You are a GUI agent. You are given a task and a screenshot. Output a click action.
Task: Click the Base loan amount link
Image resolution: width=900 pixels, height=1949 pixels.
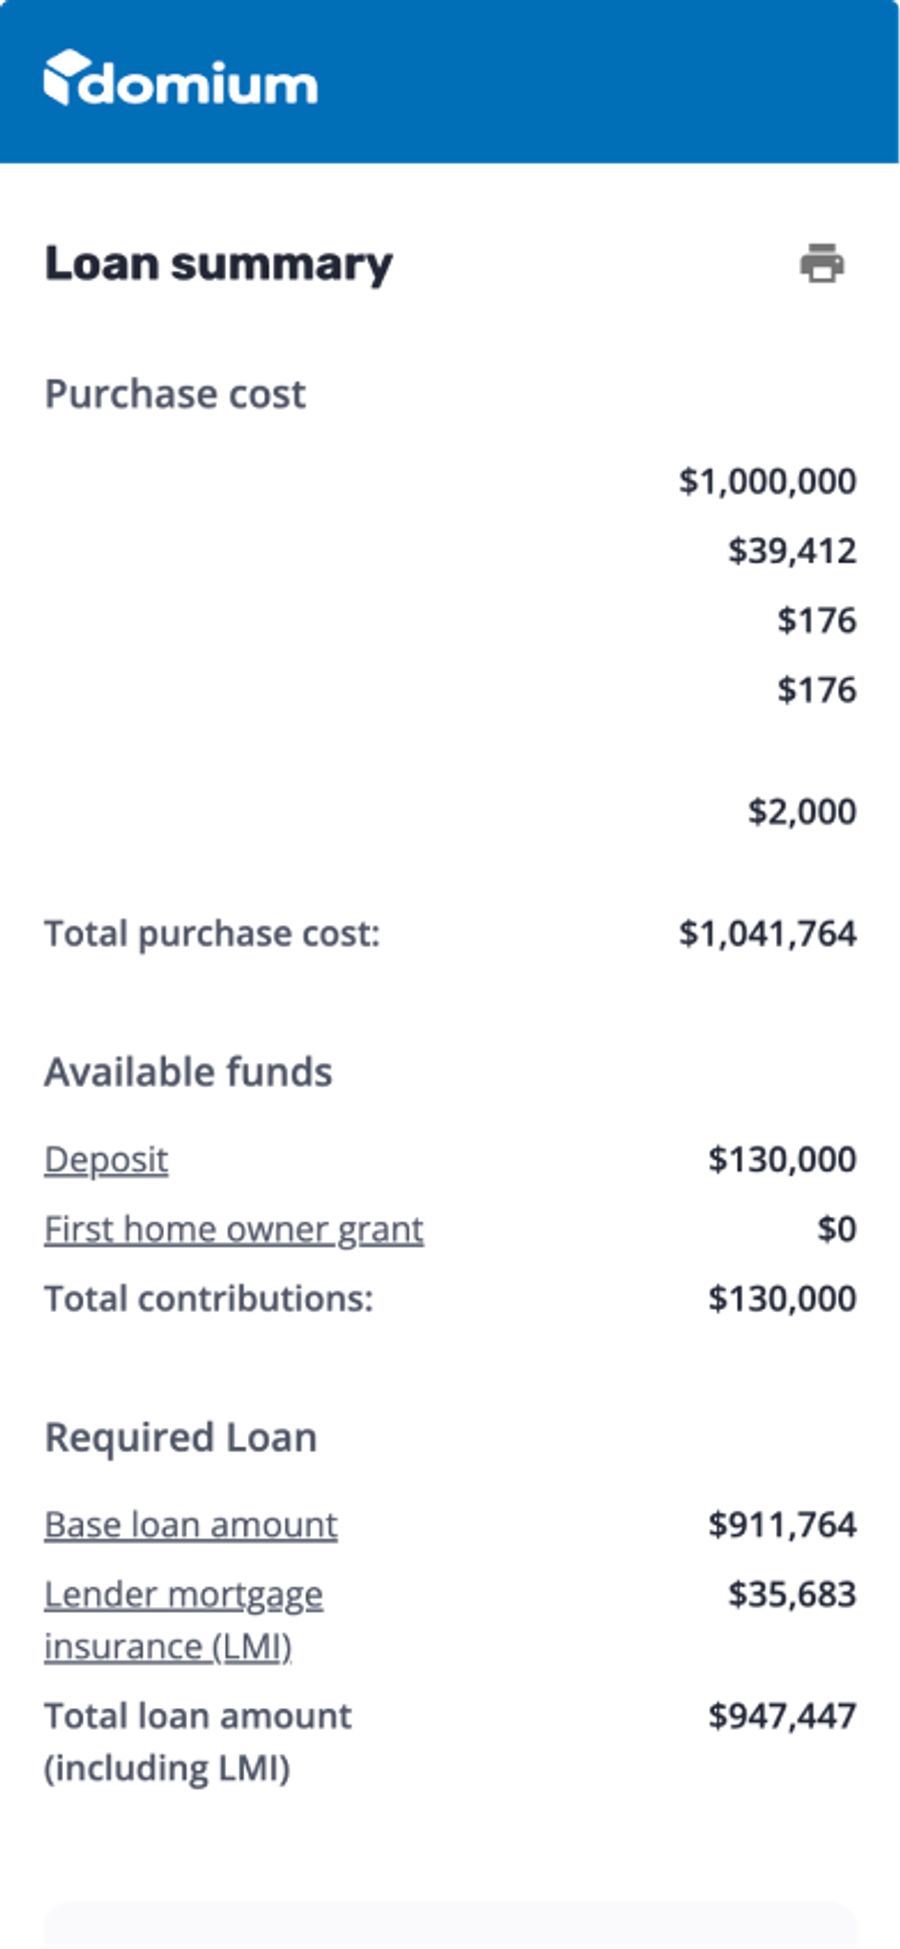click(190, 1524)
